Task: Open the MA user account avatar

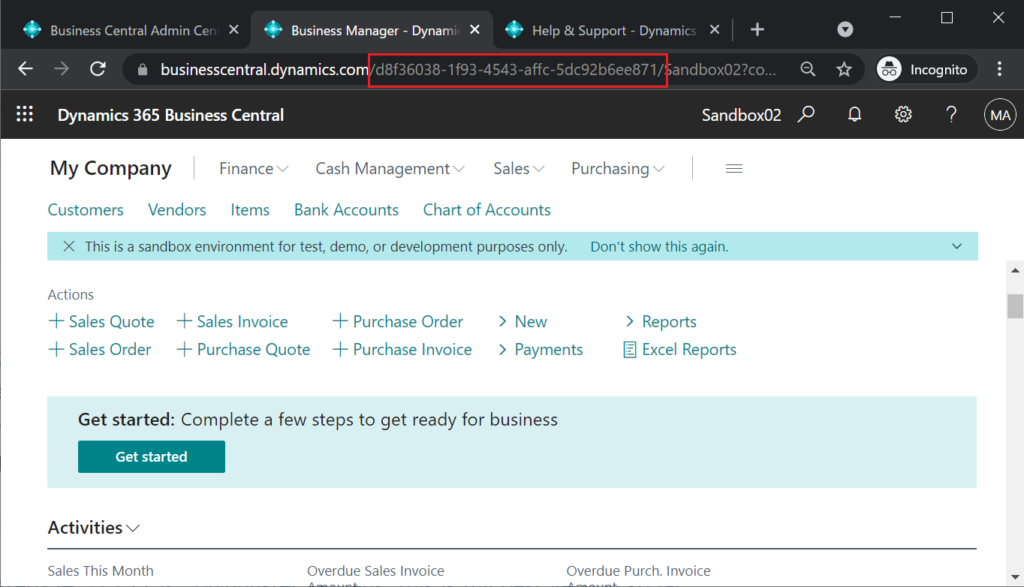Action: coord(1000,115)
